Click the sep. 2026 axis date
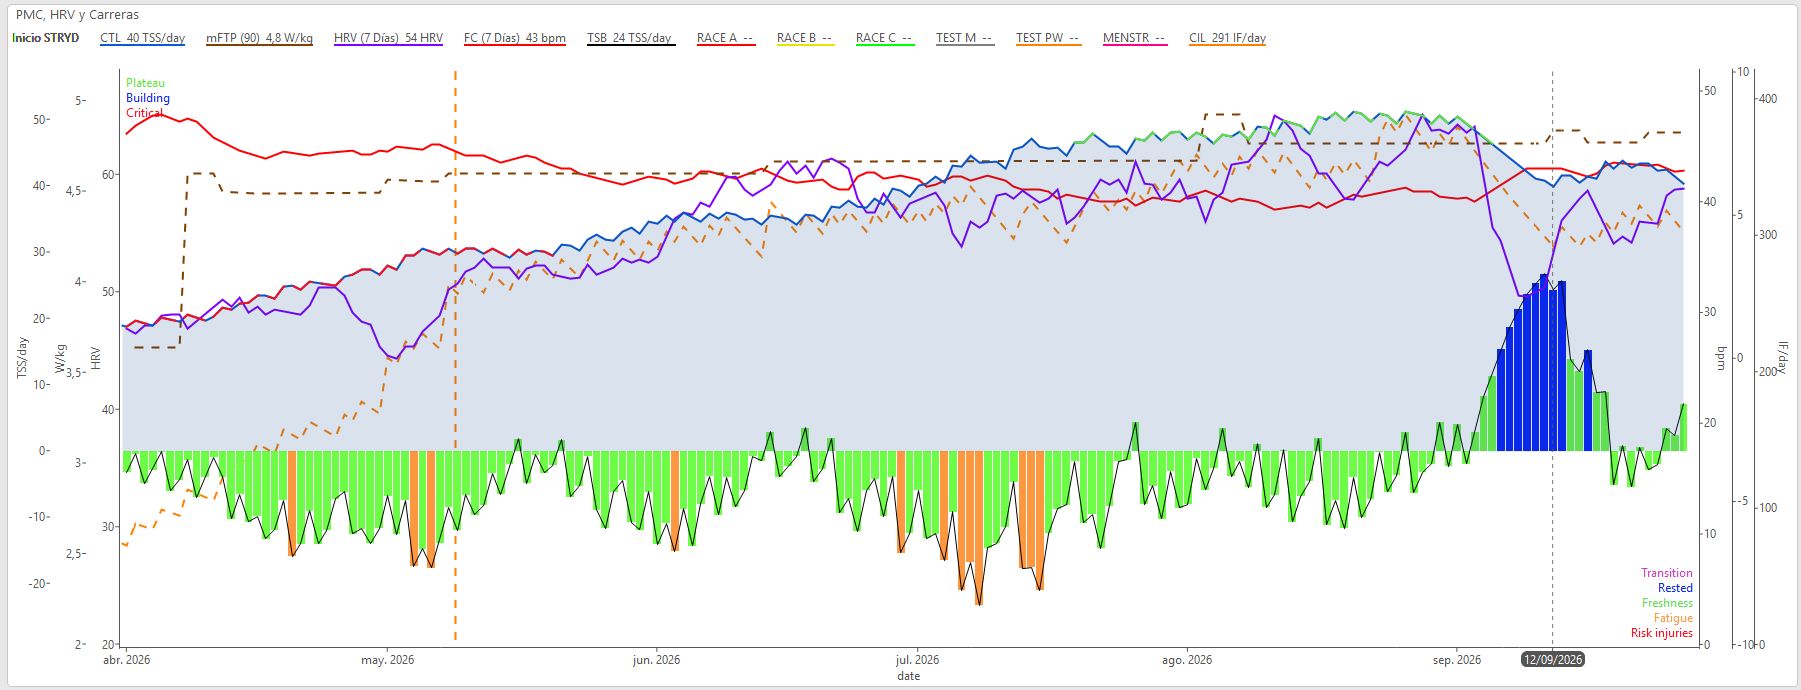Viewport: 1801px width, 690px height. coord(1456,660)
